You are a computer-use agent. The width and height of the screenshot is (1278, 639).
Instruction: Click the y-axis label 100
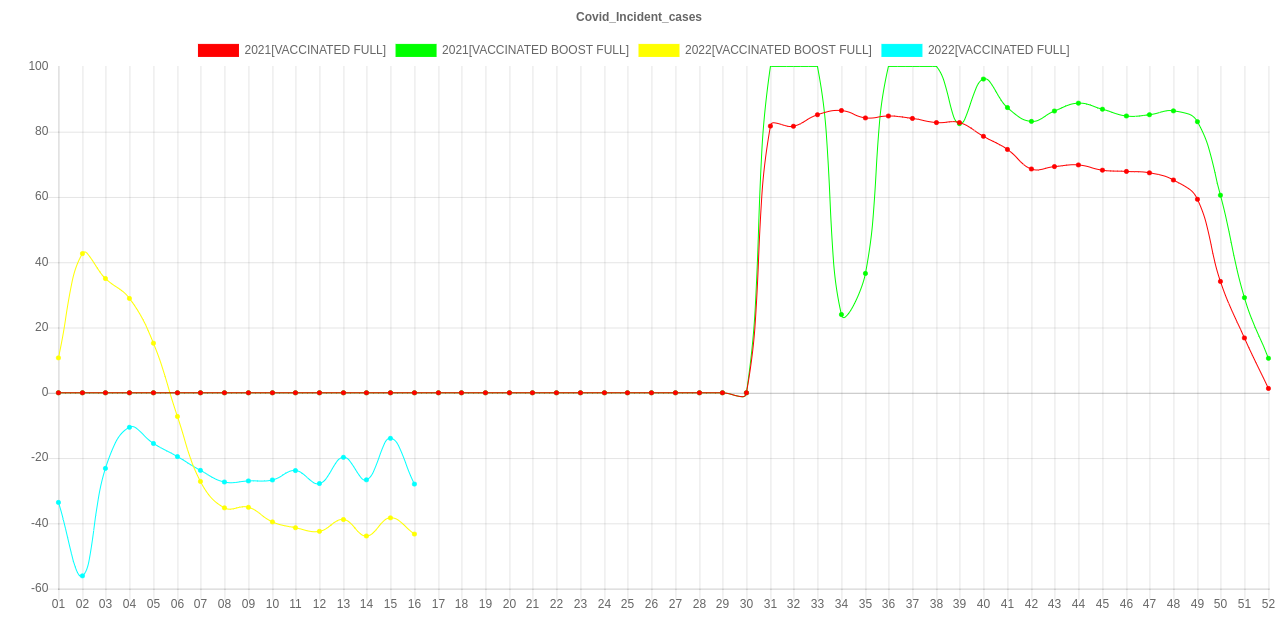coord(39,66)
